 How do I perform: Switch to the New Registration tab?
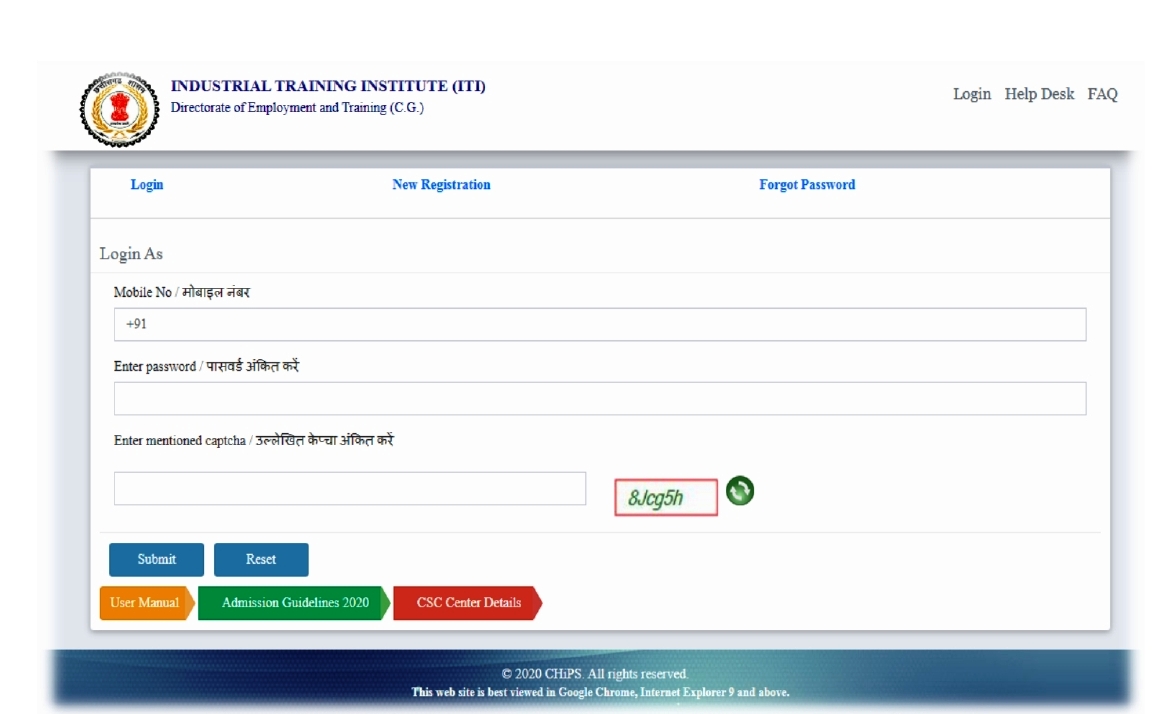[x=439, y=184]
